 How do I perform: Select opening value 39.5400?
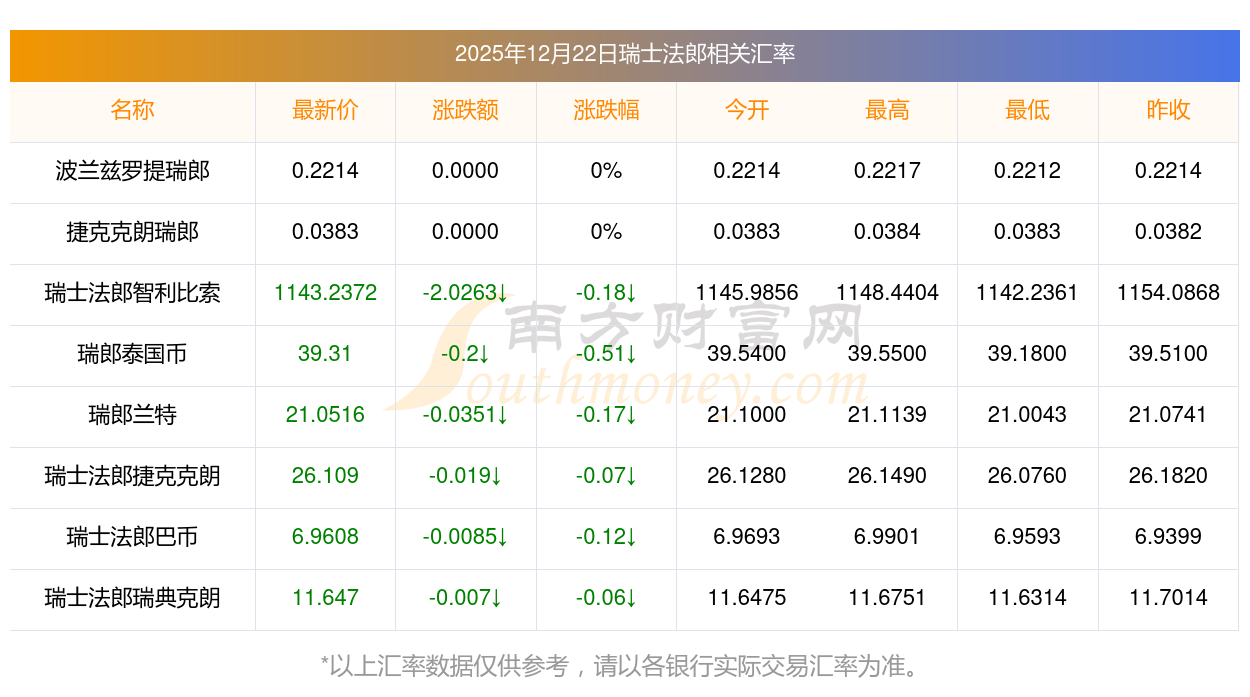click(x=747, y=354)
